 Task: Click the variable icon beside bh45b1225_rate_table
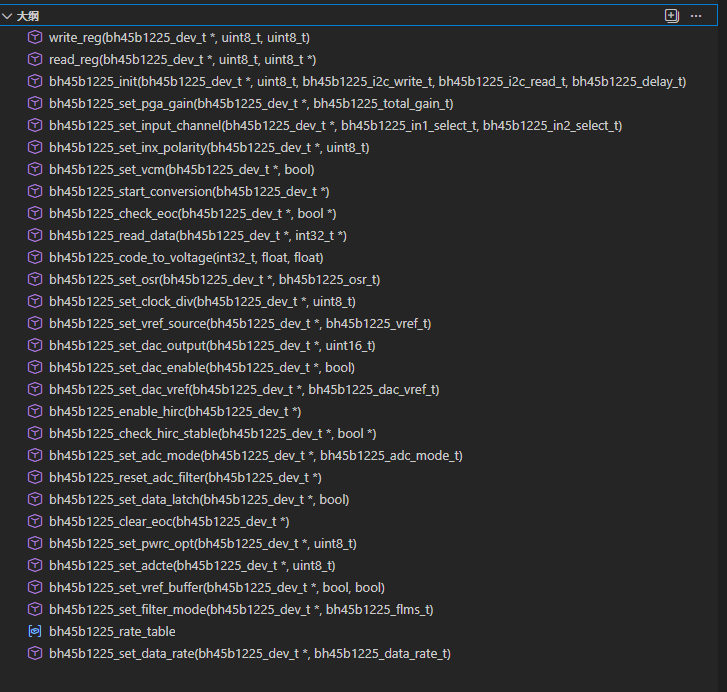(x=35, y=632)
